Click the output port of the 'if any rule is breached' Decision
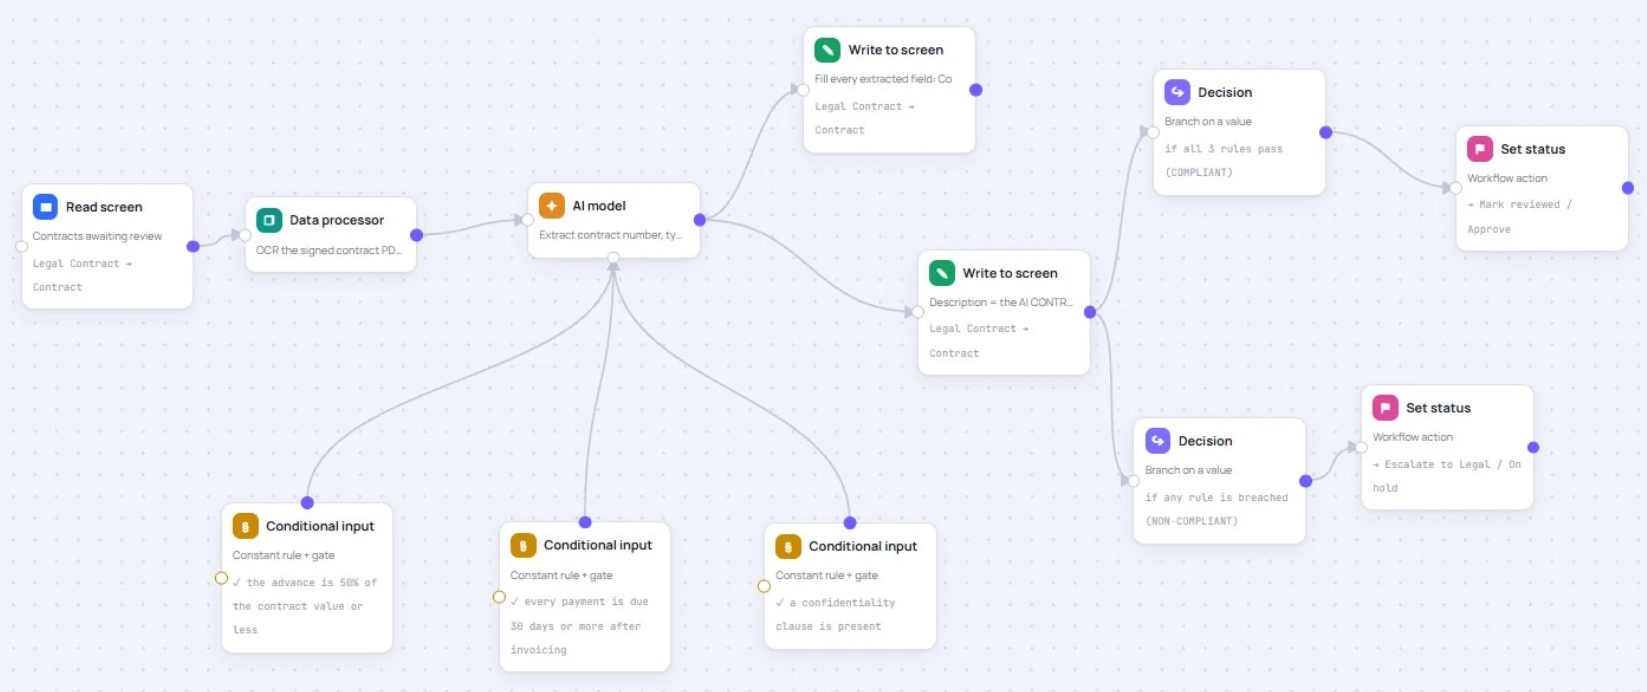1647x692 pixels. pyautogui.click(x=1306, y=481)
